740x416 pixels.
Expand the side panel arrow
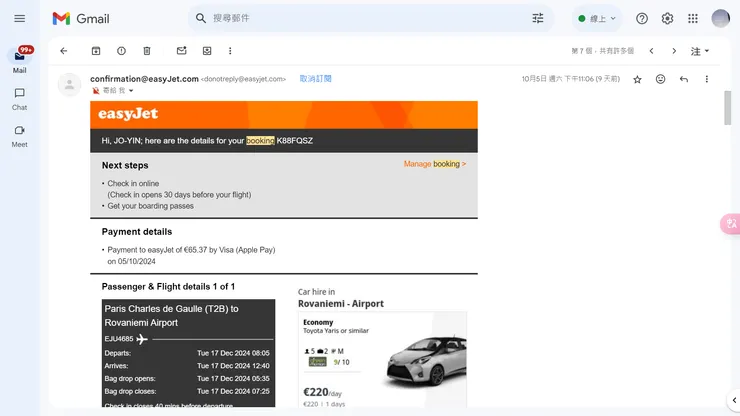[734, 400]
